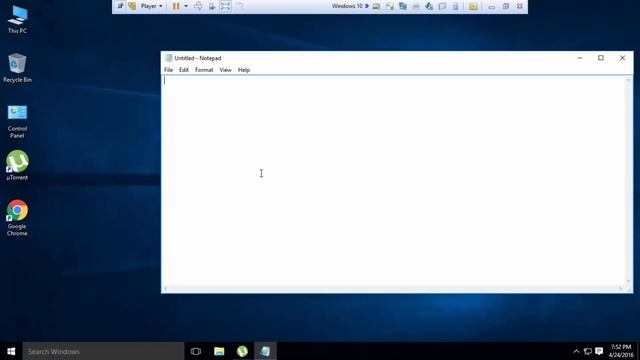The height and width of the screenshot is (360, 640).
Task: Click the Notepad taskbar button
Action: click(x=265, y=351)
